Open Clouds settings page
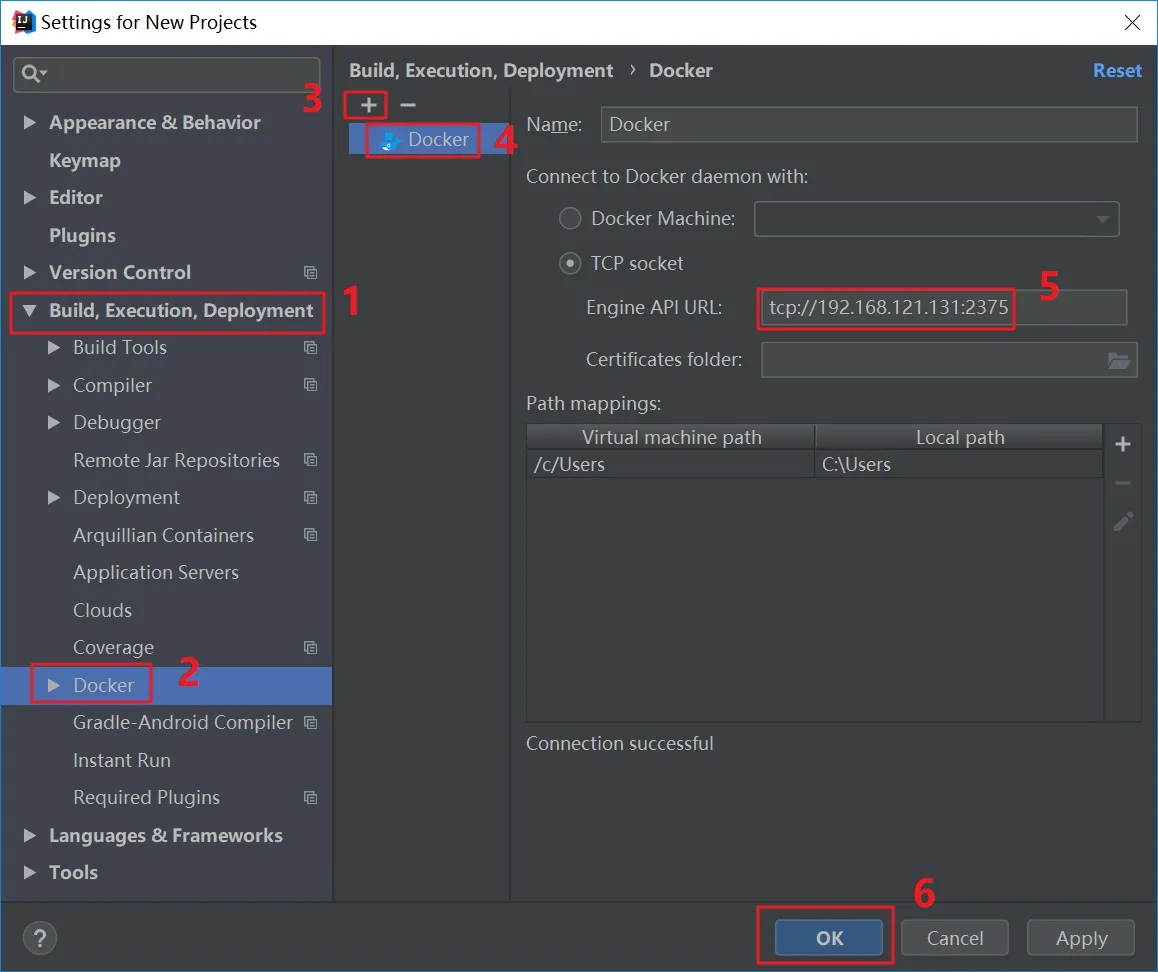This screenshot has width=1158, height=972. tap(103, 610)
